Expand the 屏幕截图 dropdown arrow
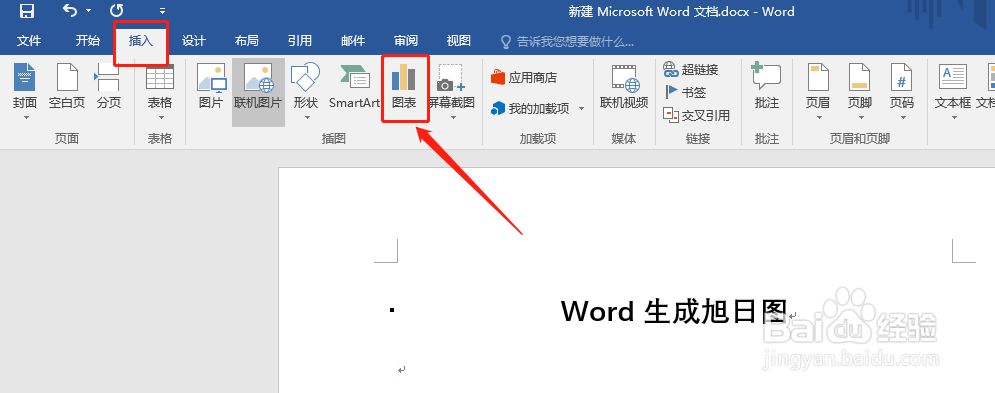The width and height of the screenshot is (995, 393). (x=453, y=117)
